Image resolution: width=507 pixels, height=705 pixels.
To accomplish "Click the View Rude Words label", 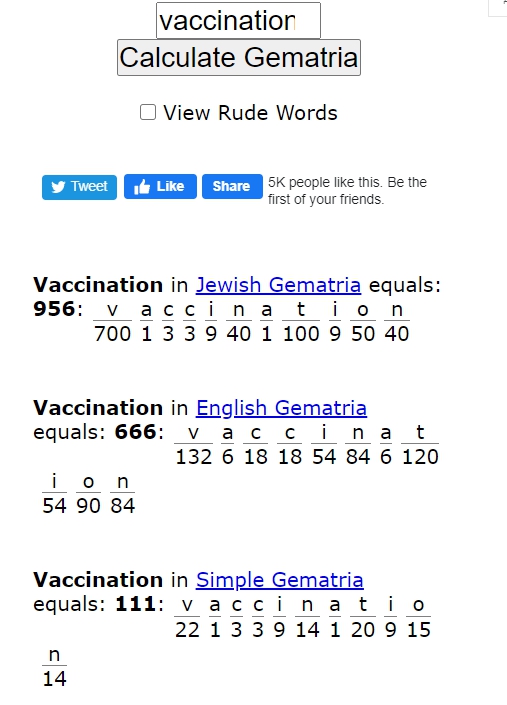I will click(250, 113).
